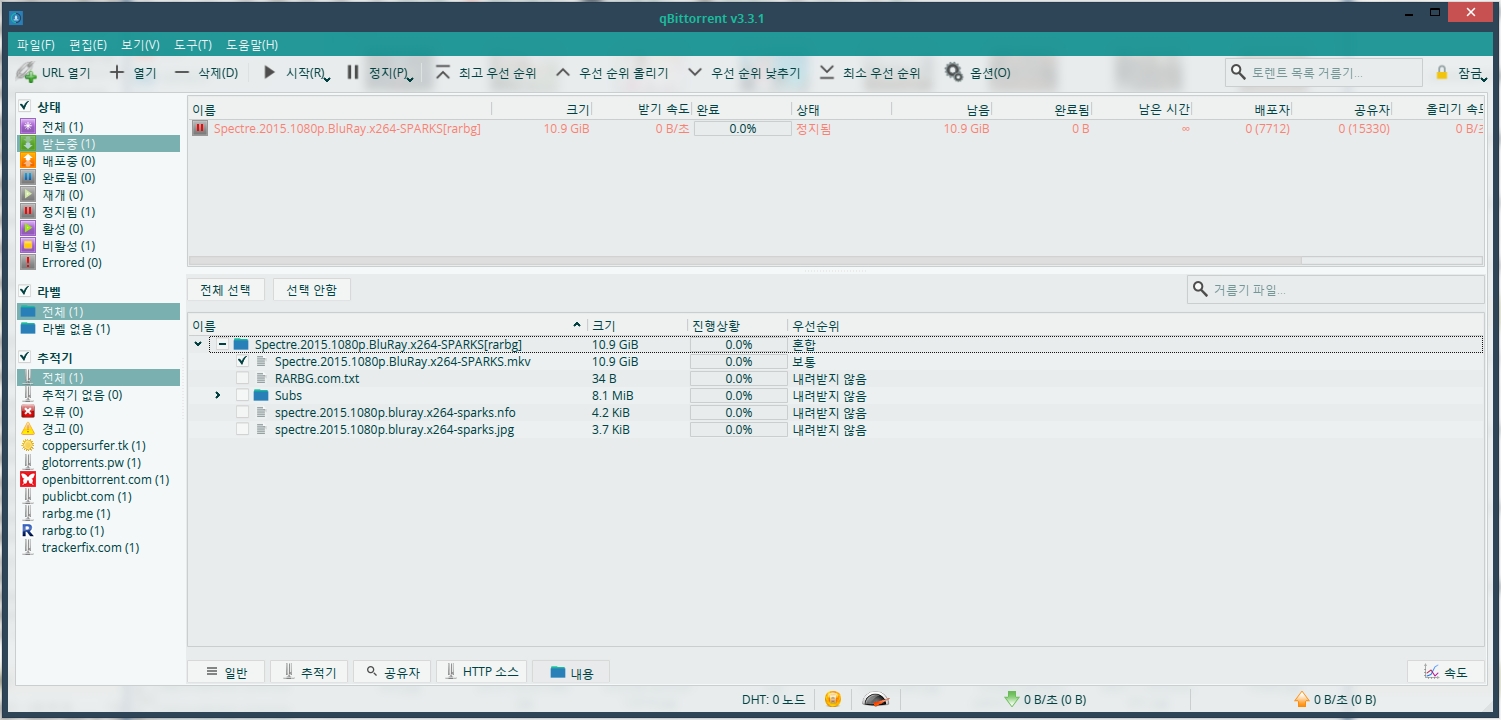This screenshot has width=1501, height=720.
Task: Toggle the 추적기 section checkbox
Action: pyautogui.click(x=25, y=357)
